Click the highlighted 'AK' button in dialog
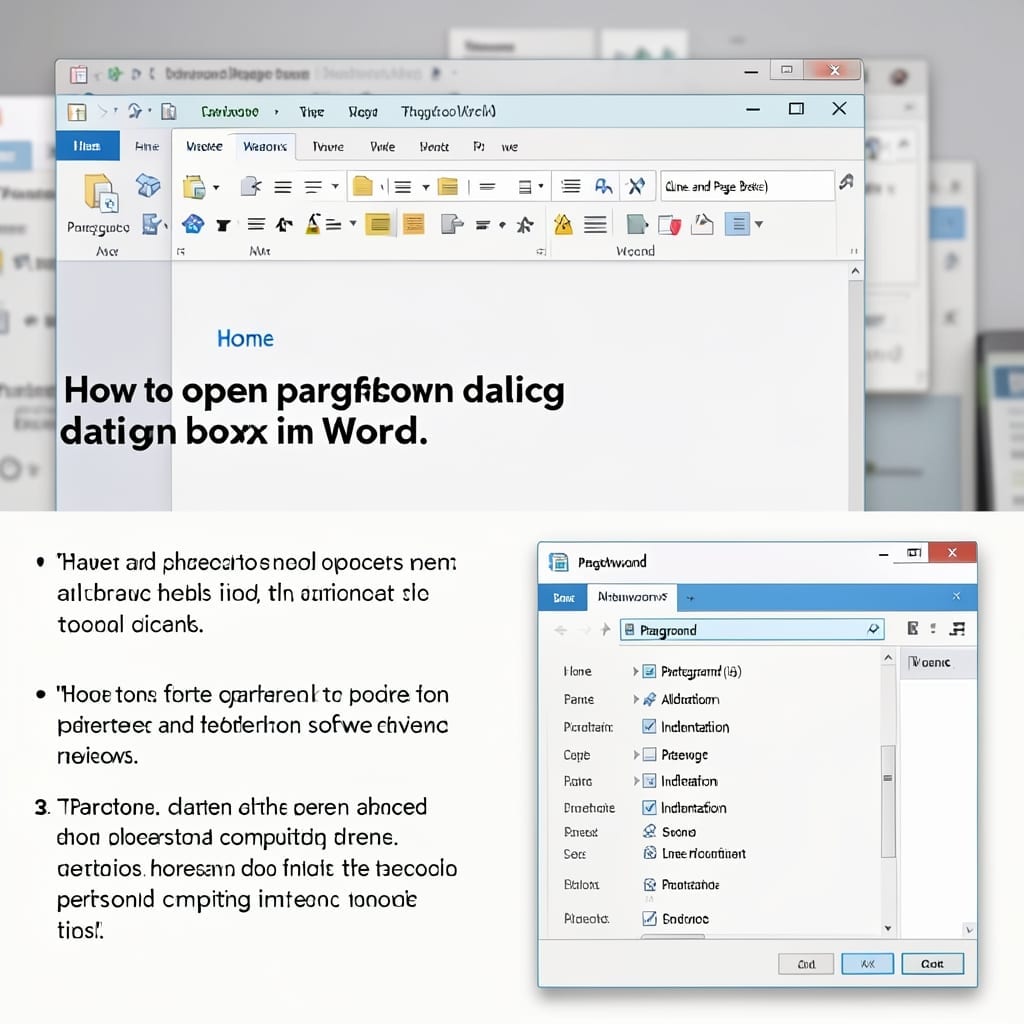Viewport: 1024px width, 1024px height. point(867,964)
